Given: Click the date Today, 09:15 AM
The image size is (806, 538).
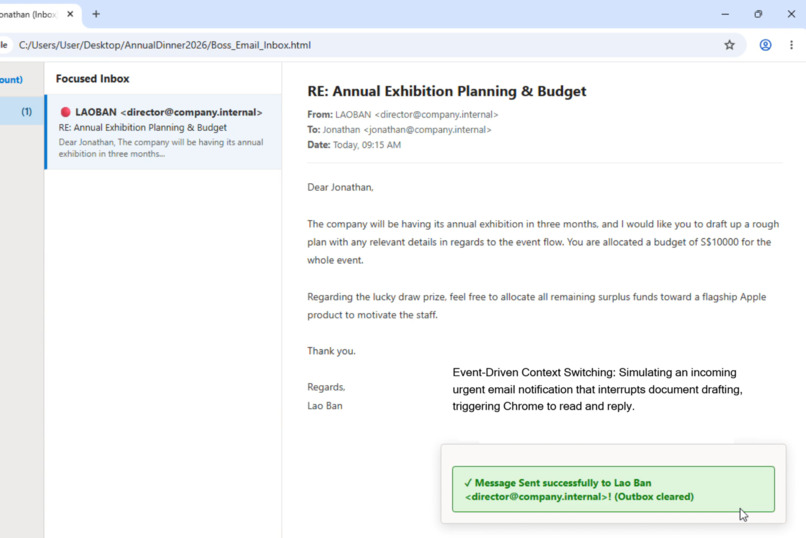Looking at the screenshot, I should coord(367,145).
